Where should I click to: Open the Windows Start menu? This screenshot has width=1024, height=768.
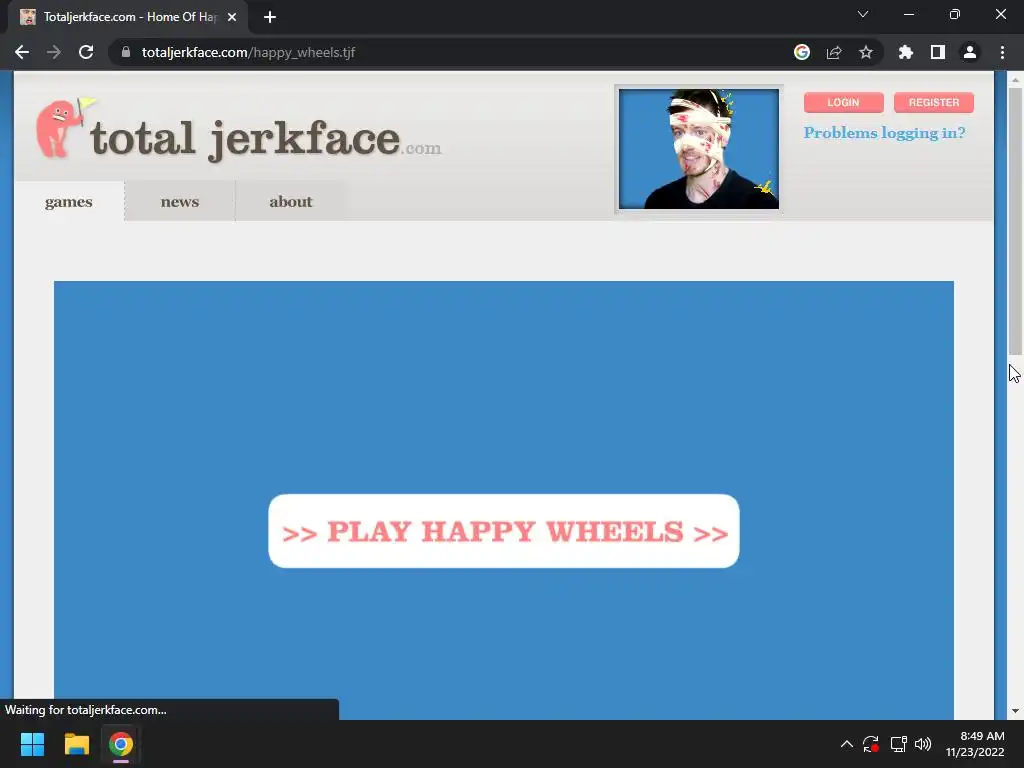[x=32, y=744]
